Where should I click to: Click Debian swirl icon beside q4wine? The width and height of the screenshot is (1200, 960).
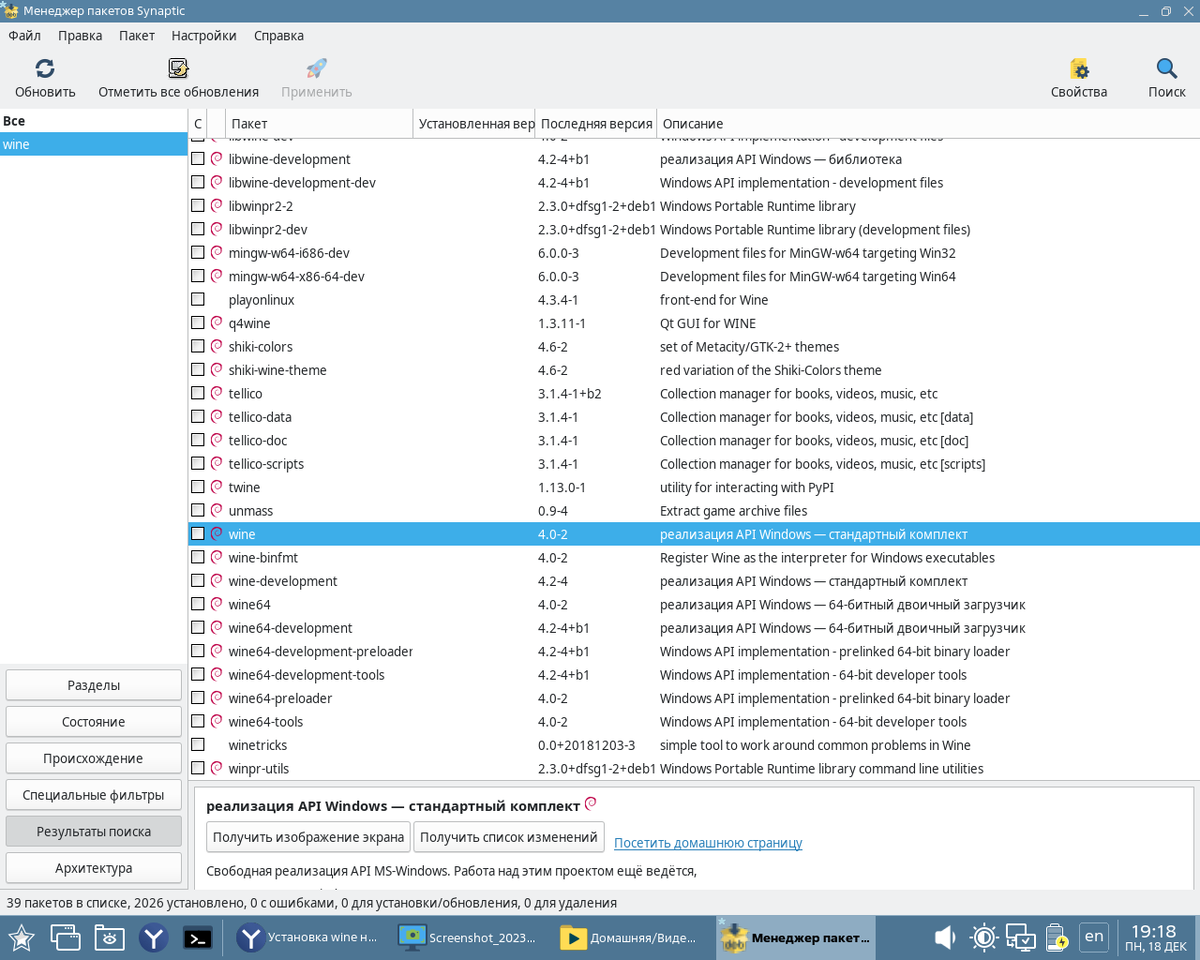tap(216, 323)
